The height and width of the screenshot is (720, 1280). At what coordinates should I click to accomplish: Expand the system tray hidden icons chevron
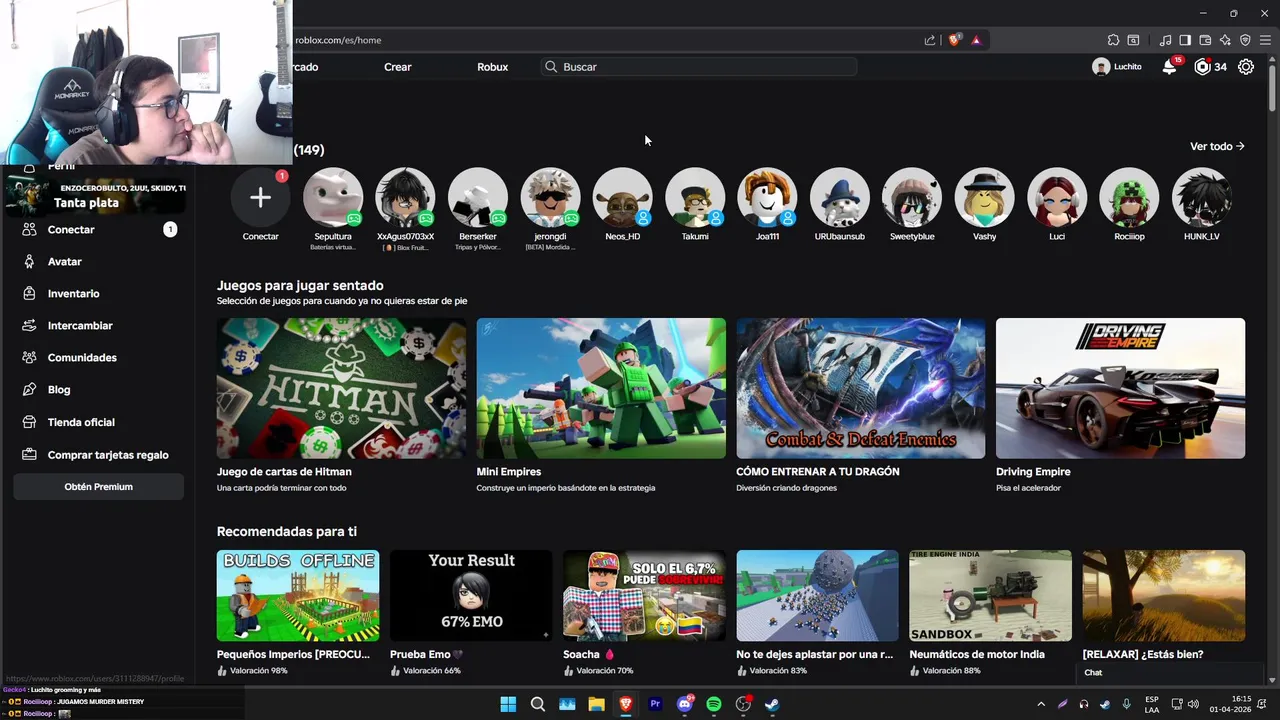click(x=1041, y=704)
